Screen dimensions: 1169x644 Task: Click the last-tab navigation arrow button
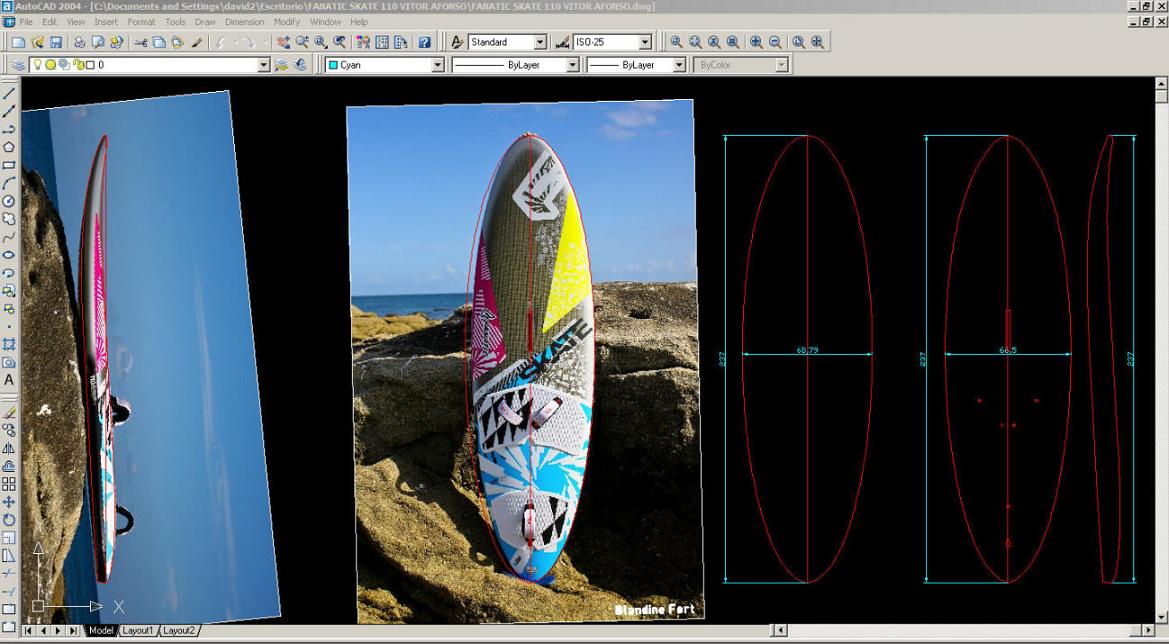(73, 631)
